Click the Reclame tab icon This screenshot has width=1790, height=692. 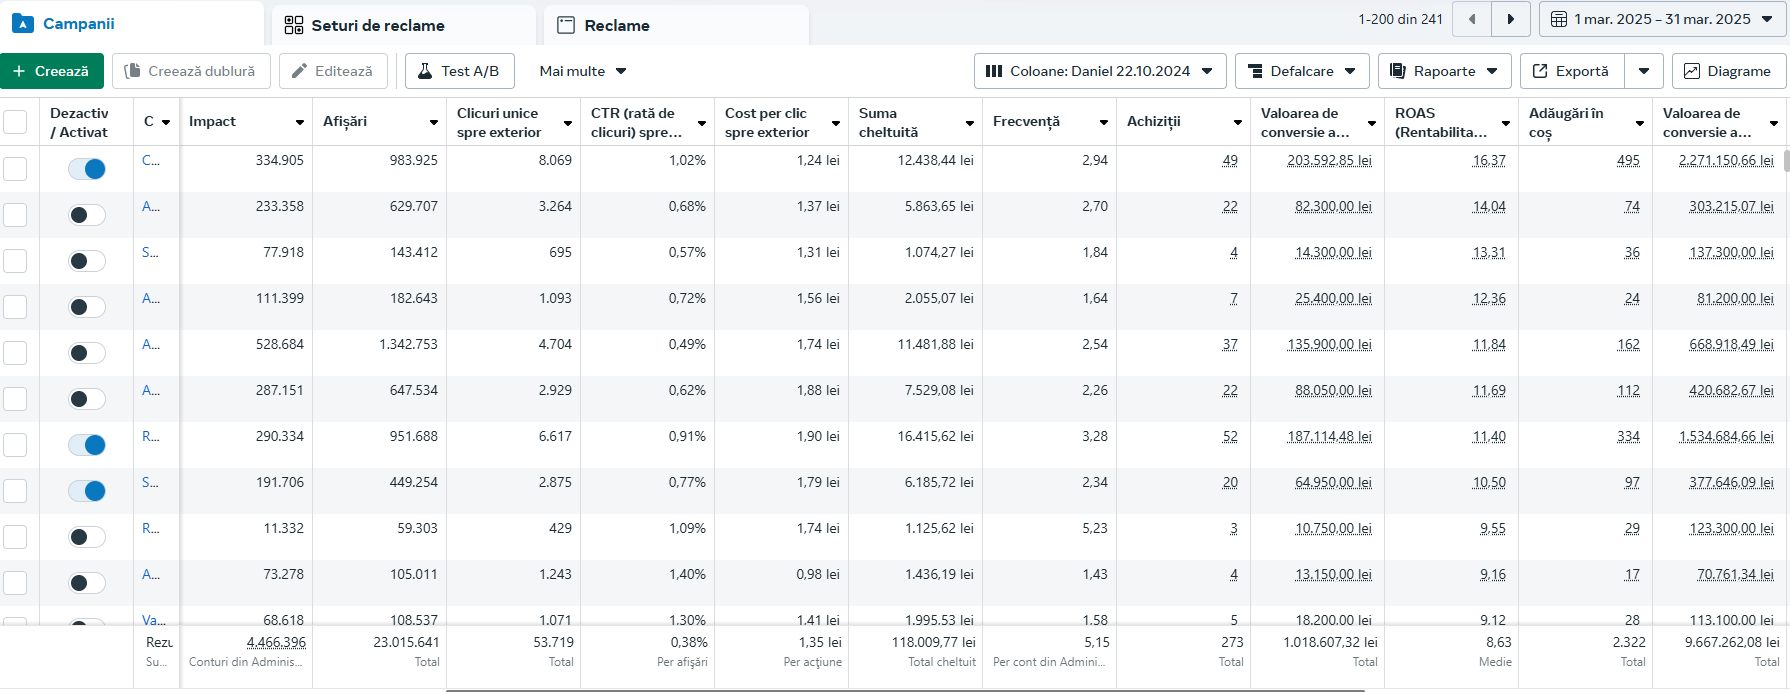pyautogui.click(x=566, y=25)
